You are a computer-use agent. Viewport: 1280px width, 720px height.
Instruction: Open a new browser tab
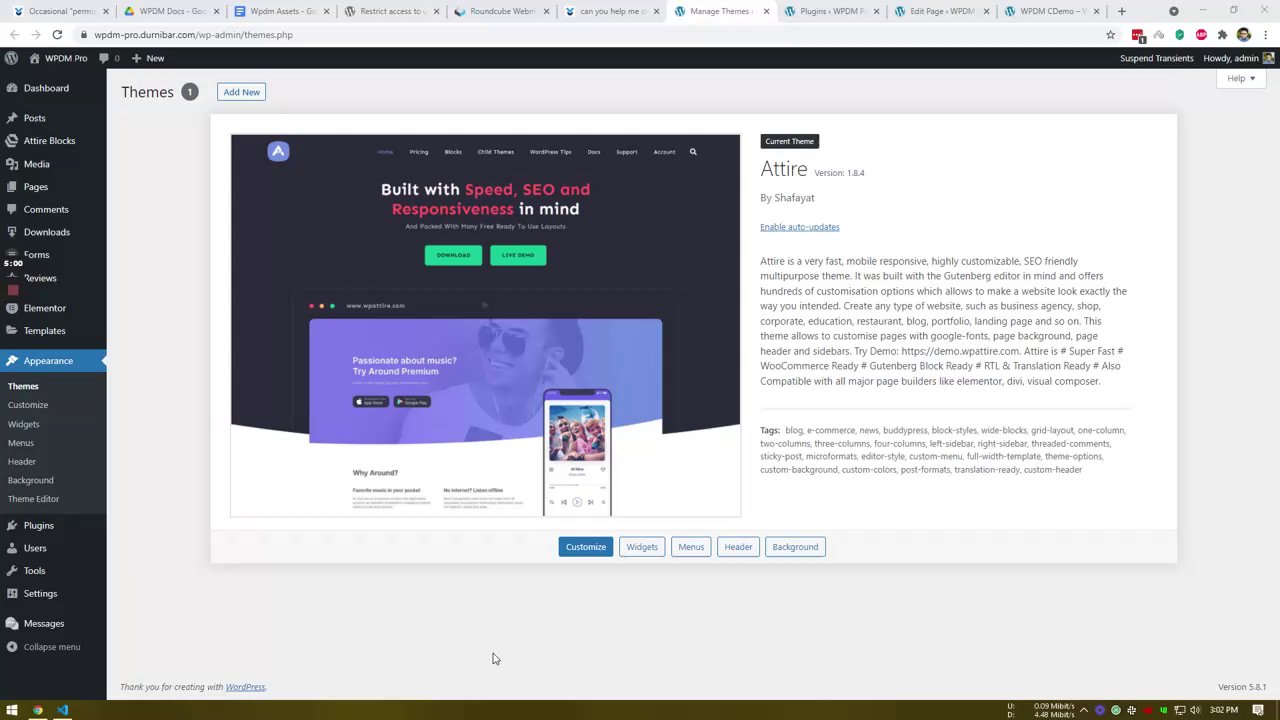click(x=1121, y=11)
